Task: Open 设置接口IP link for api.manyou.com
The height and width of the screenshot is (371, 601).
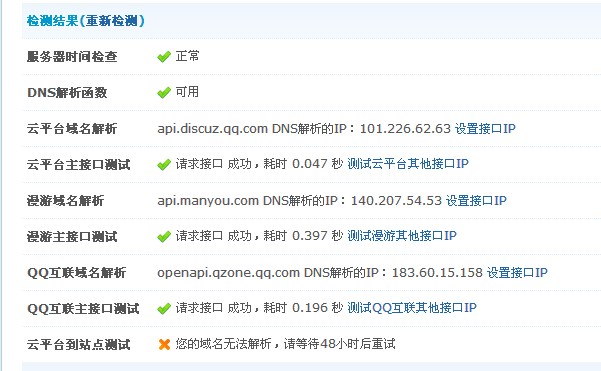Action: [x=476, y=200]
